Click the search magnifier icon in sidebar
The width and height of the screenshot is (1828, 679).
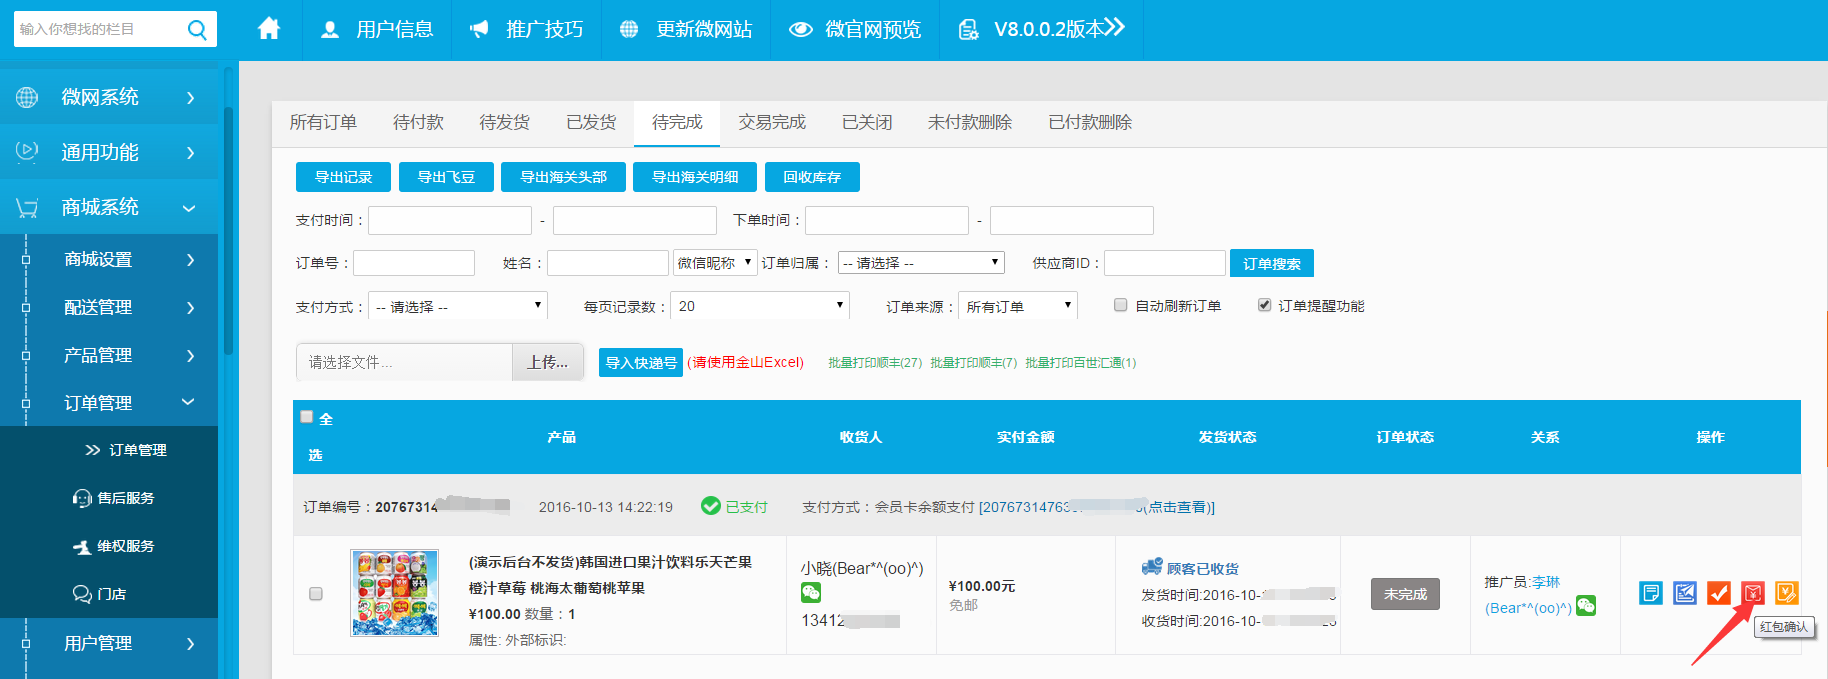(197, 30)
